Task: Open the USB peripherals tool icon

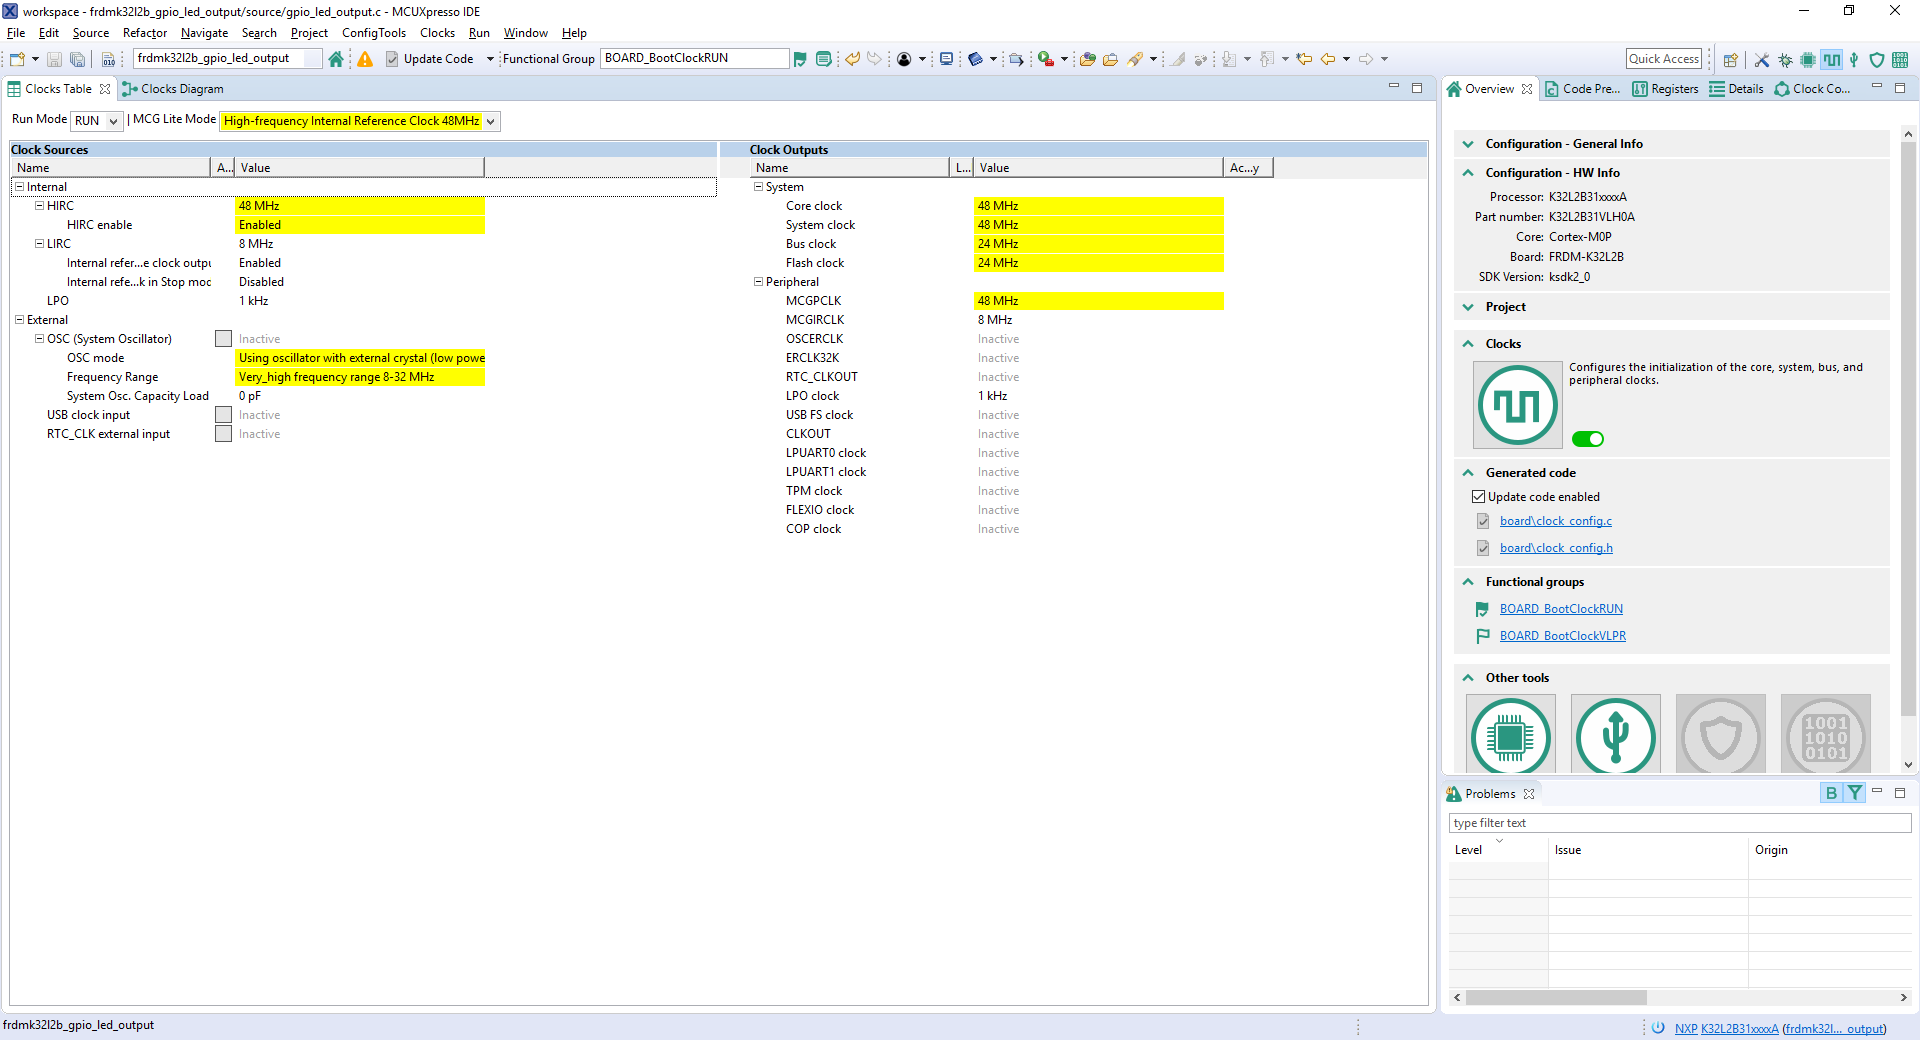Action: [1615, 737]
